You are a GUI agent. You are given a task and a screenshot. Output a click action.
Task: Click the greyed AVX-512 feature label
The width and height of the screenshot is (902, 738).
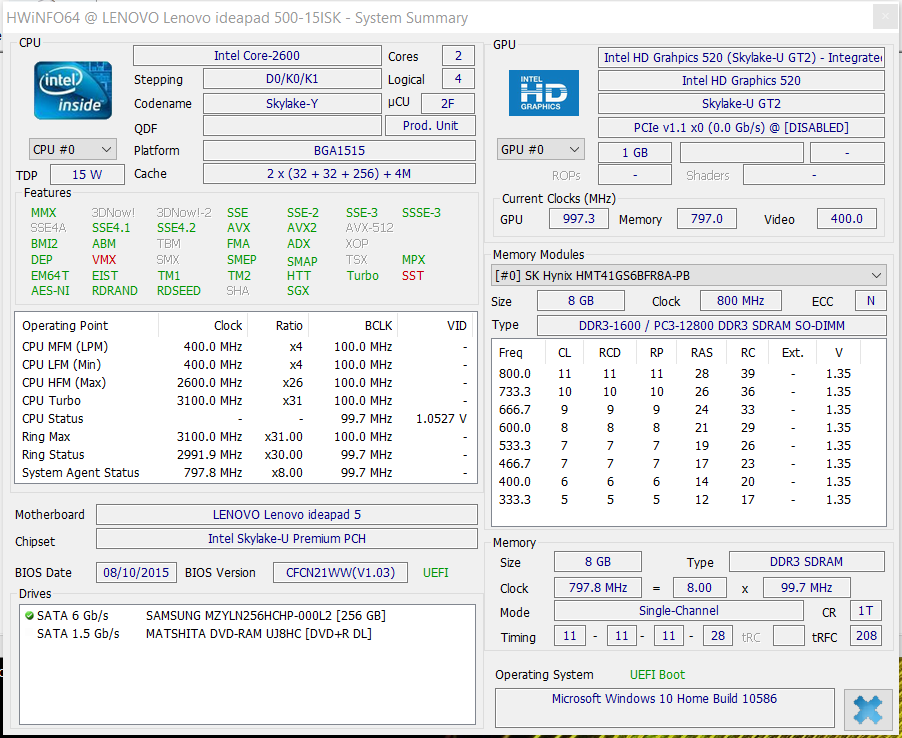pos(370,228)
